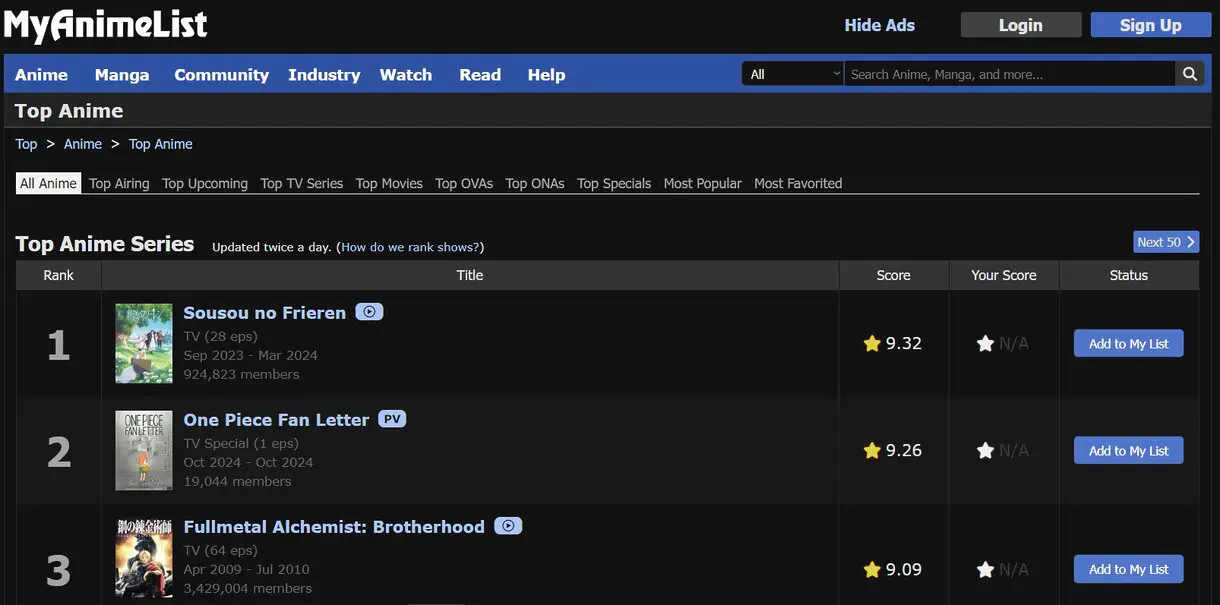Image resolution: width=1220 pixels, height=605 pixels.
Task: Click the '924,823 members' text
Action: (241, 374)
